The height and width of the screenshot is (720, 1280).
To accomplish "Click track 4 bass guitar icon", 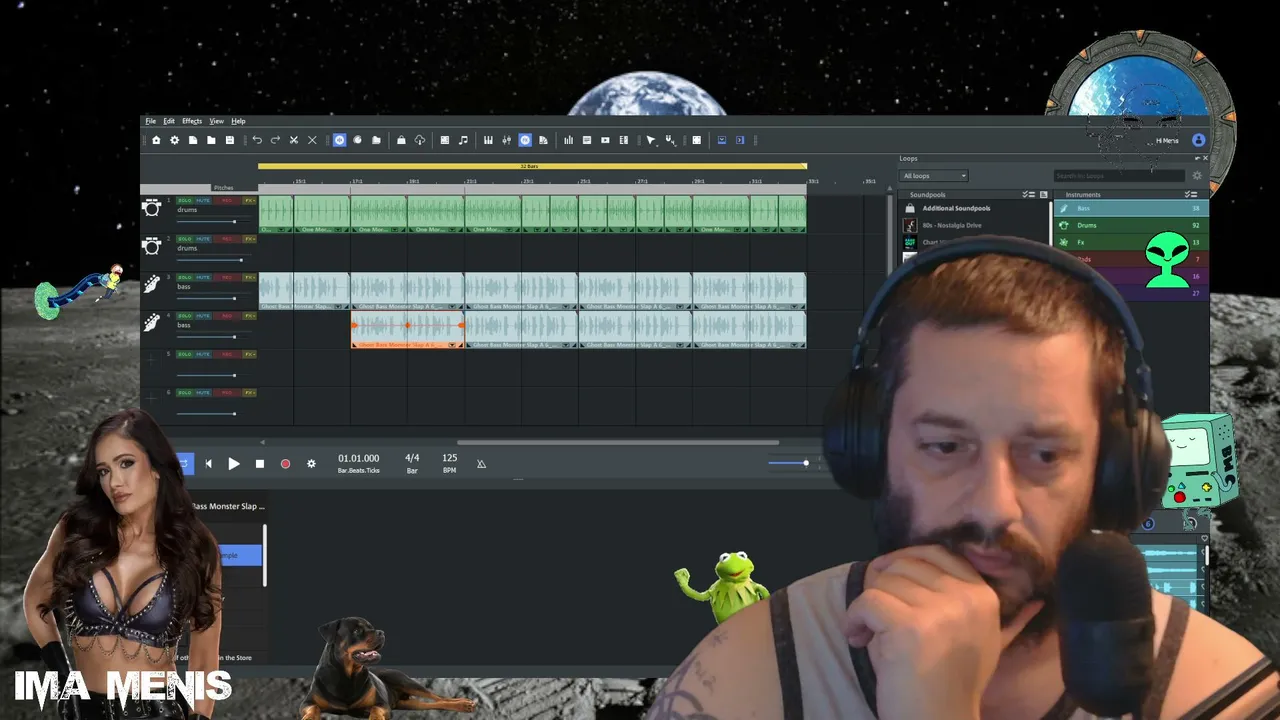I will (x=151, y=323).
